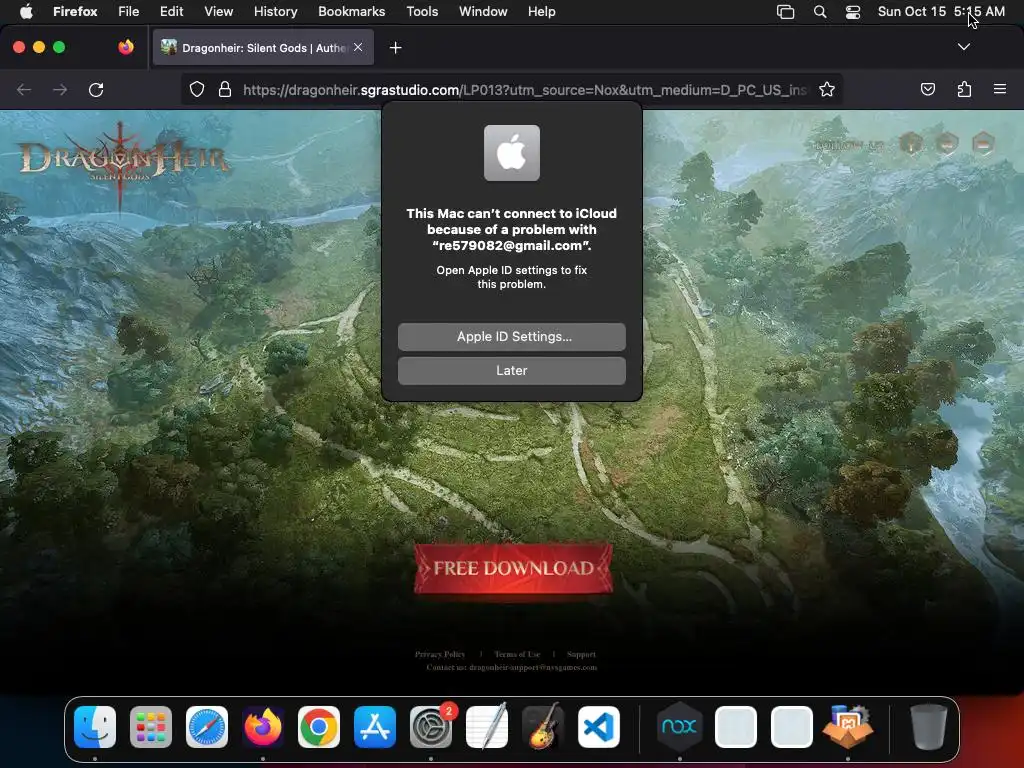Open the Window menu
Screen dimensions: 1024x768
pos(483,12)
